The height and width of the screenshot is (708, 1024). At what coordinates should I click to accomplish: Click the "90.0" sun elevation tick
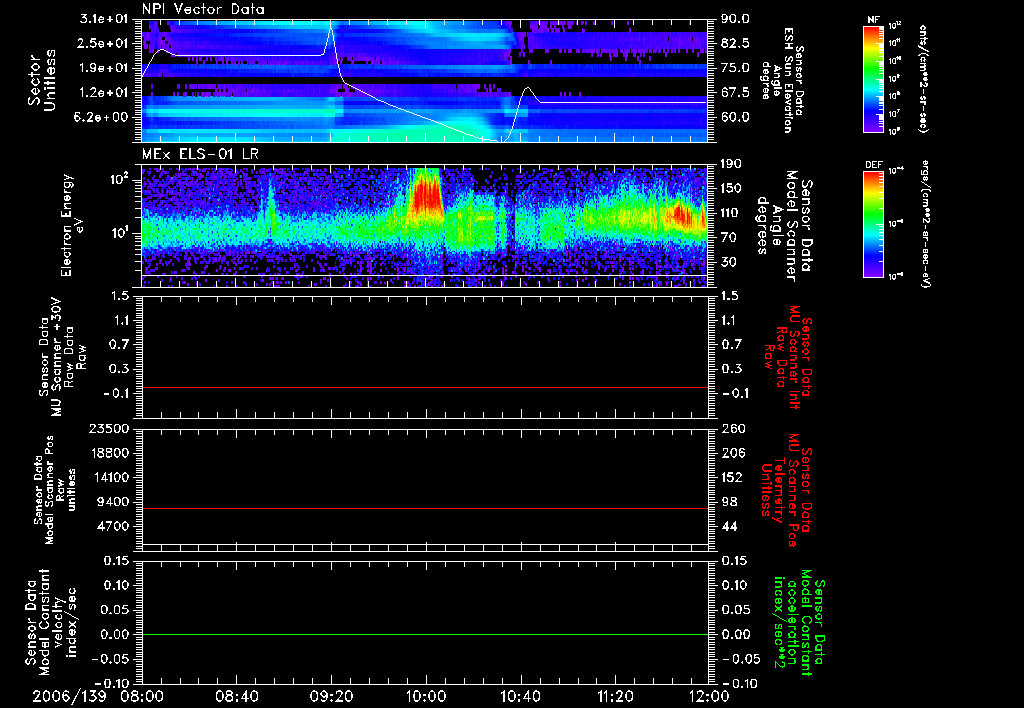coord(735,19)
